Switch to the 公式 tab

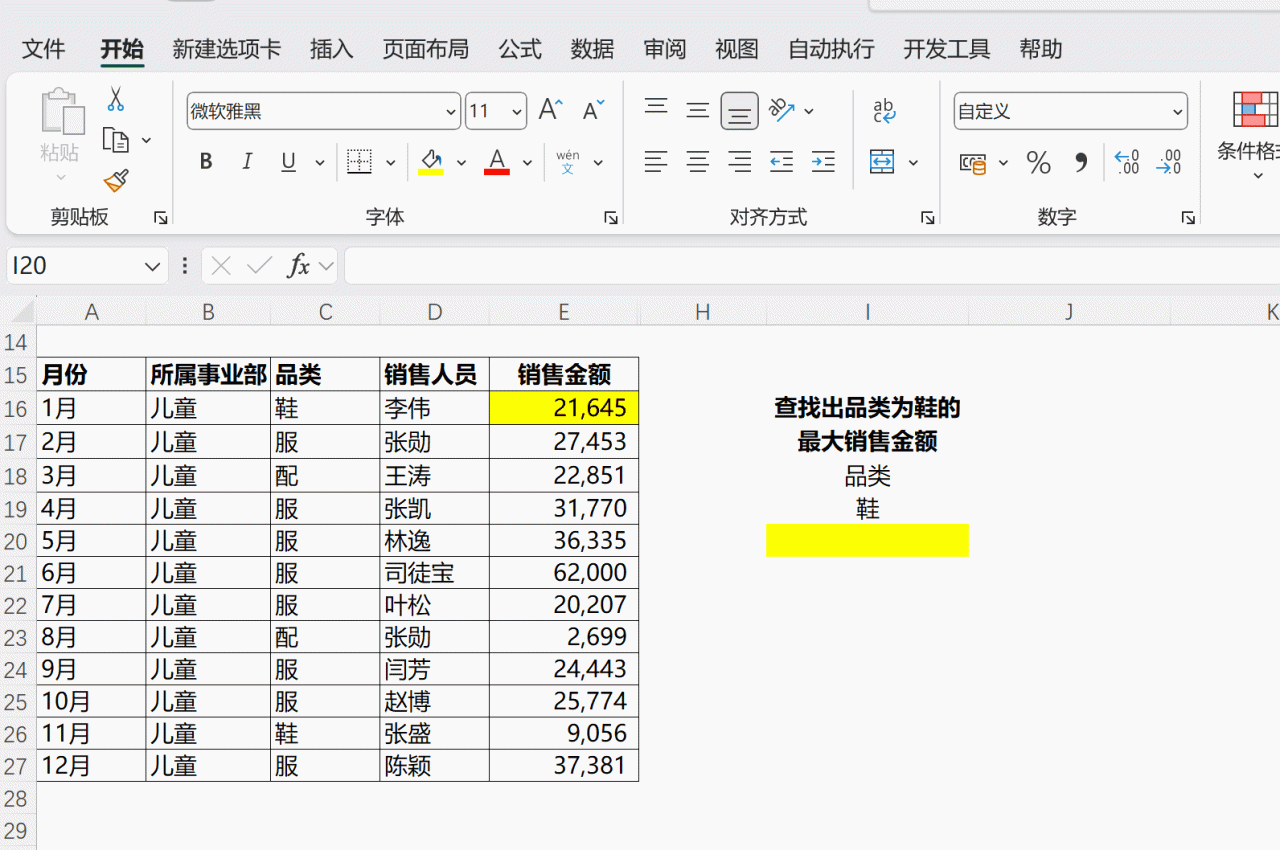[520, 49]
